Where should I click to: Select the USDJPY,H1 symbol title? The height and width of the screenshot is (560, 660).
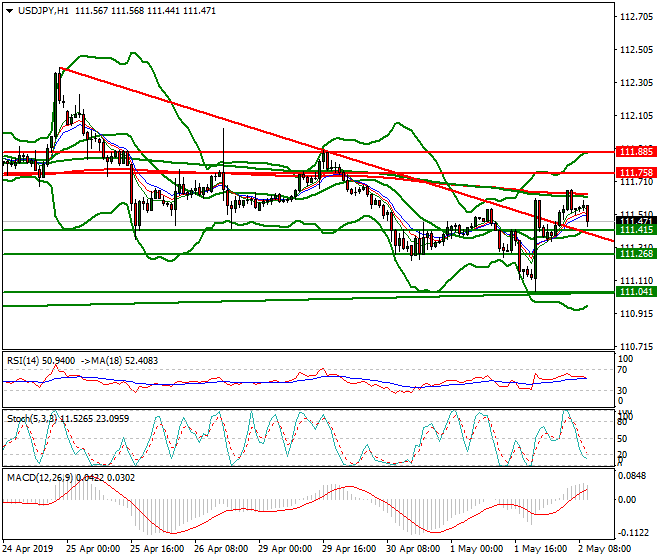(x=43, y=11)
